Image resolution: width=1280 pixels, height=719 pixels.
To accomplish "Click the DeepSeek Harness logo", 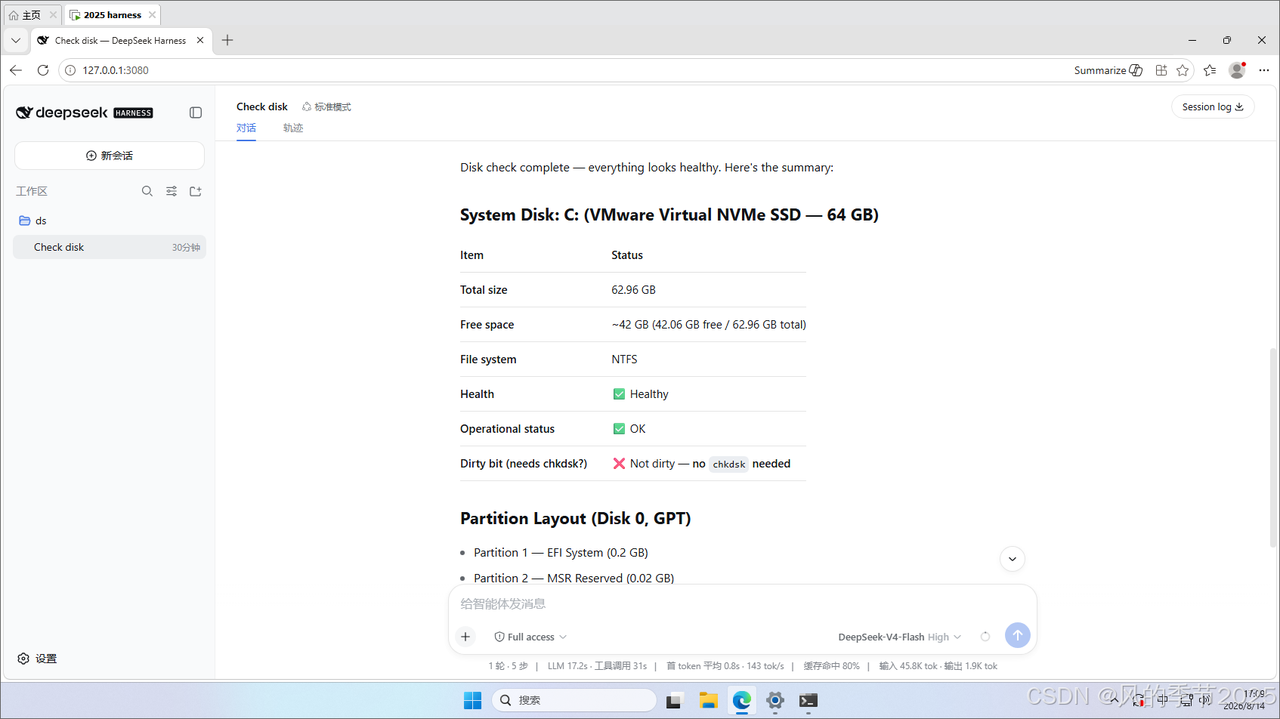I will [84, 113].
